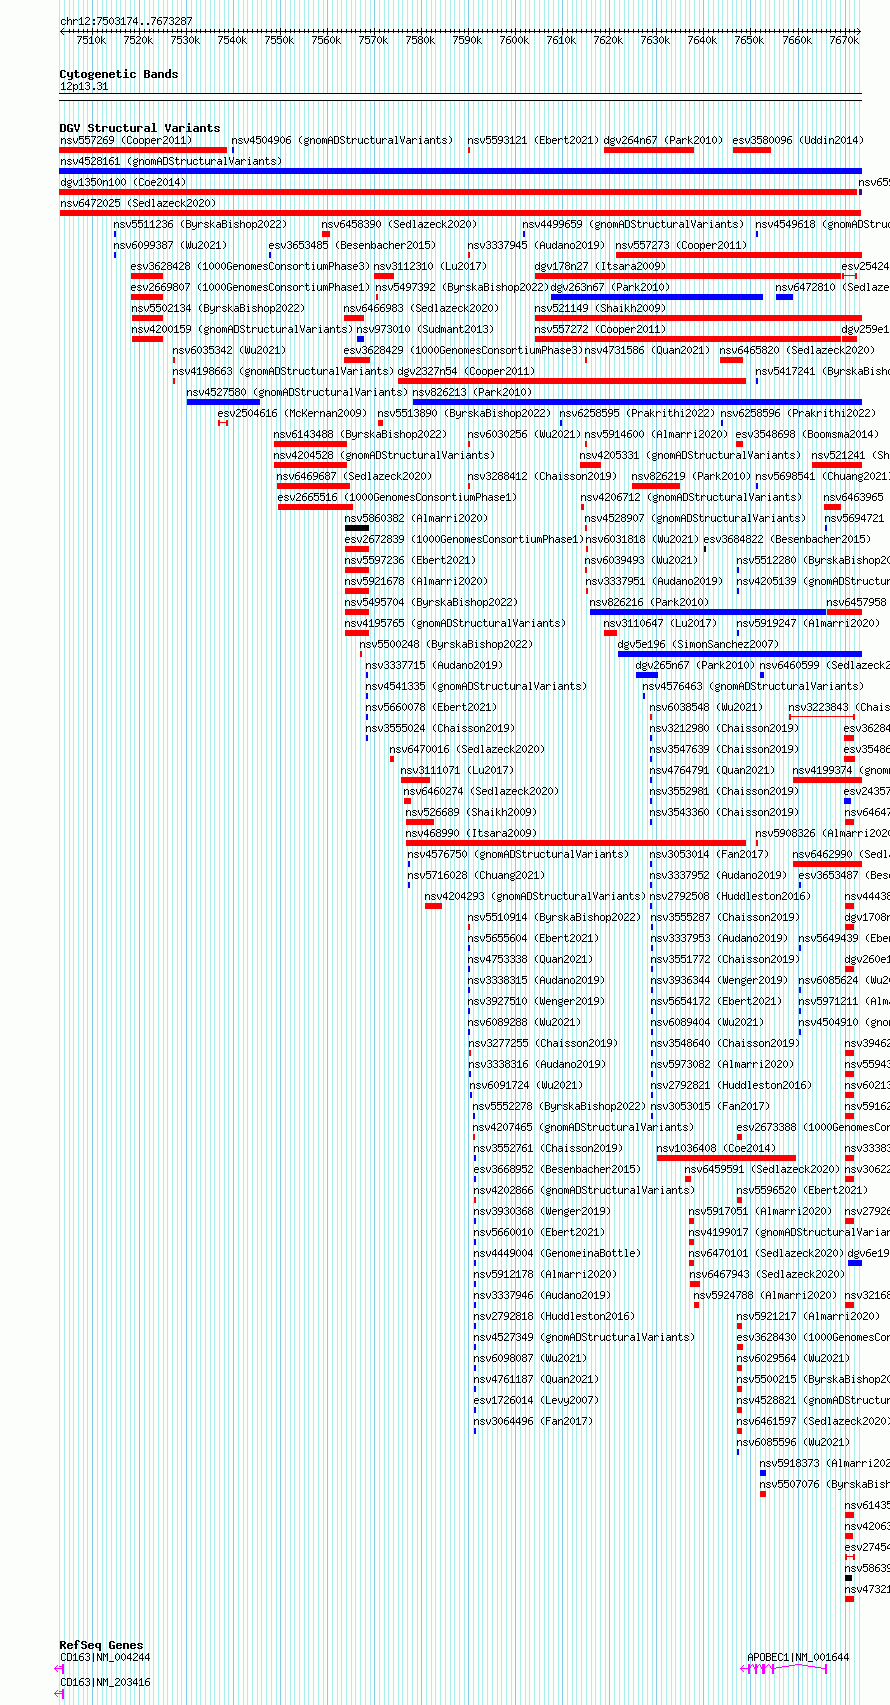Select variant nsv5918373 near the bottom
The width and height of the screenshot is (890, 1705).
click(x=825, y=1463)
